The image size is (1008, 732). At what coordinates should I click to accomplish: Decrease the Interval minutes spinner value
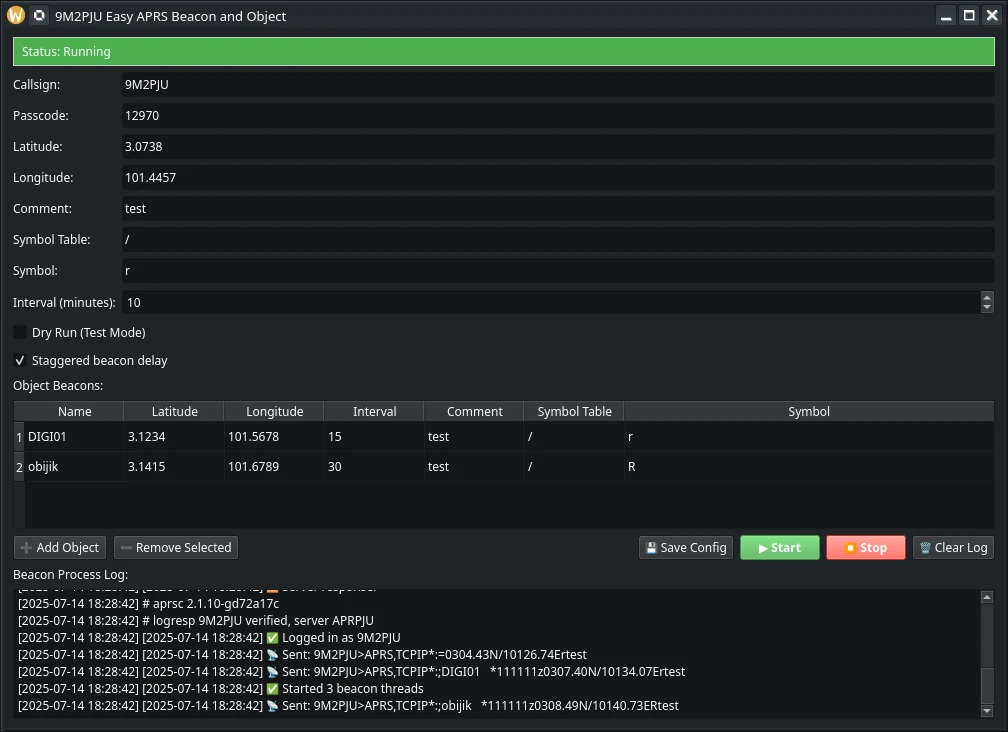987,308
